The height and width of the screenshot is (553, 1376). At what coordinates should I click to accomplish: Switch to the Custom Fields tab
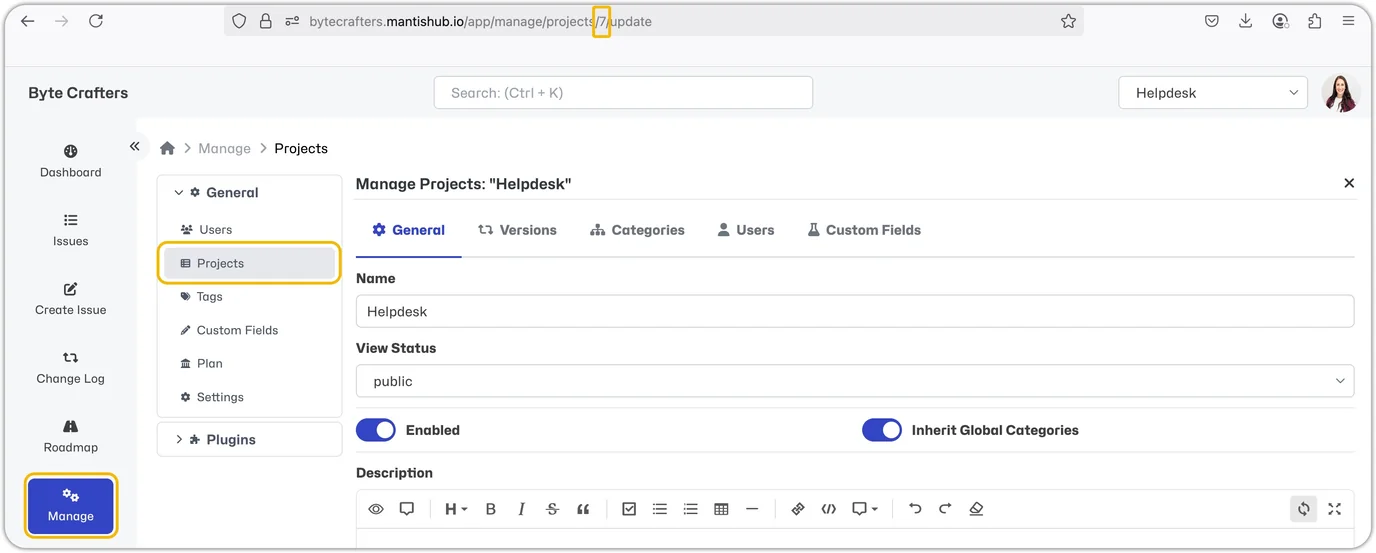(x=864, y=230)
